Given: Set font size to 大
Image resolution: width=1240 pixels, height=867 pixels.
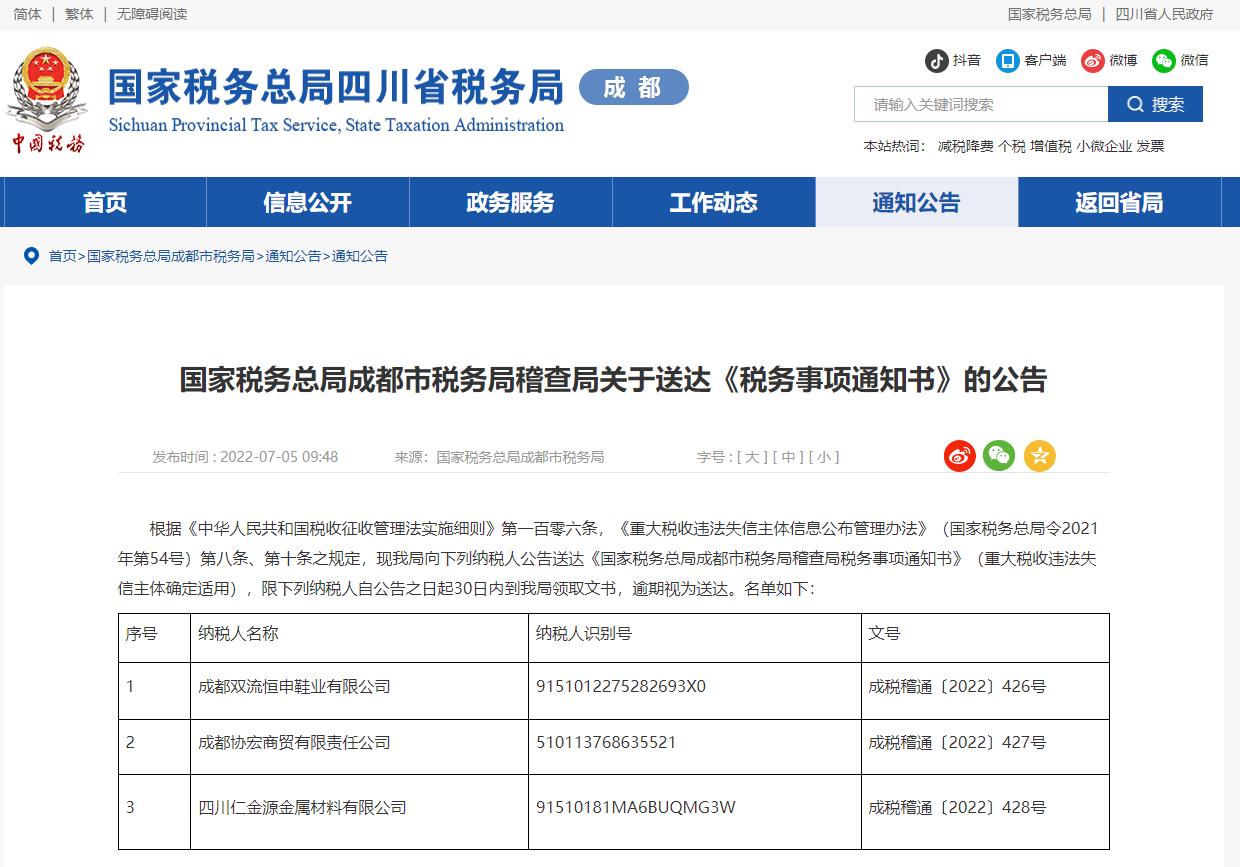Looking at the screenshot, I should pos(752,457).
